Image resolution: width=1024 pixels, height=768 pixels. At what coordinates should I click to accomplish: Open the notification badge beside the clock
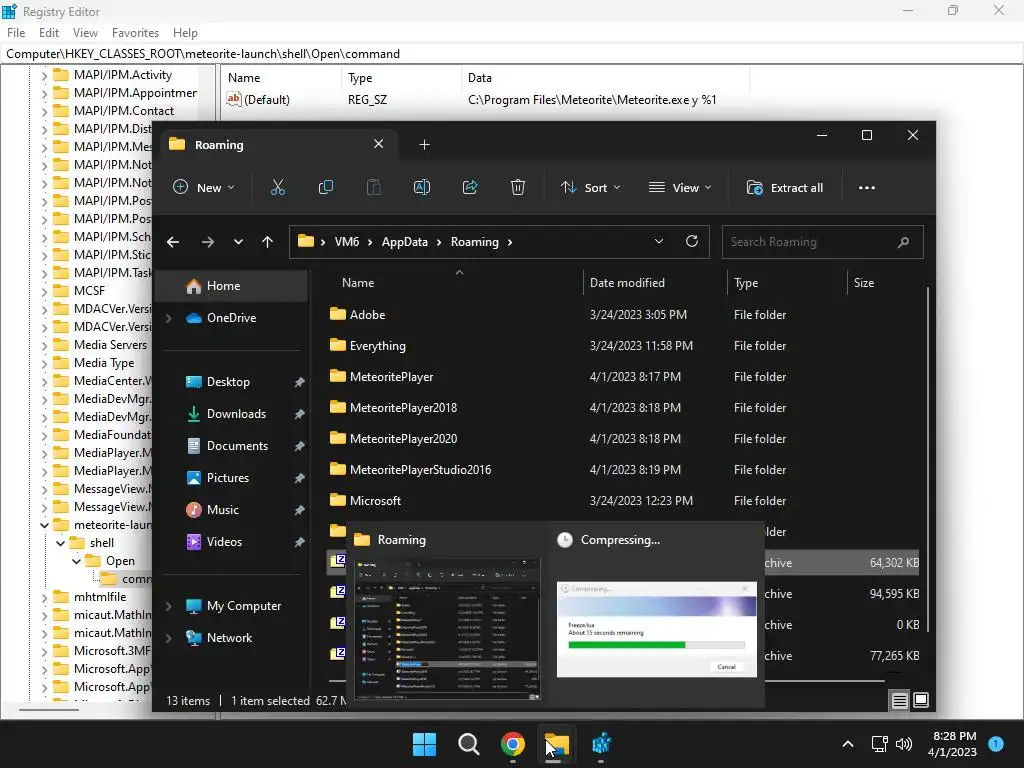coord(996,744)
